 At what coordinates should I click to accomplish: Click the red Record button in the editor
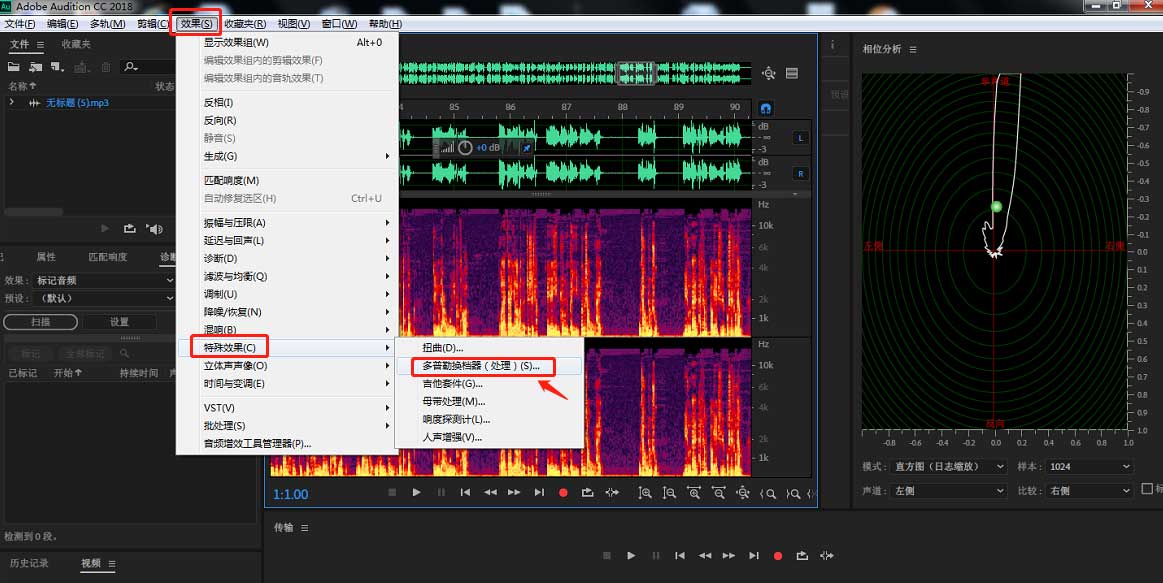pyautogui.click(x=563, y=492)
